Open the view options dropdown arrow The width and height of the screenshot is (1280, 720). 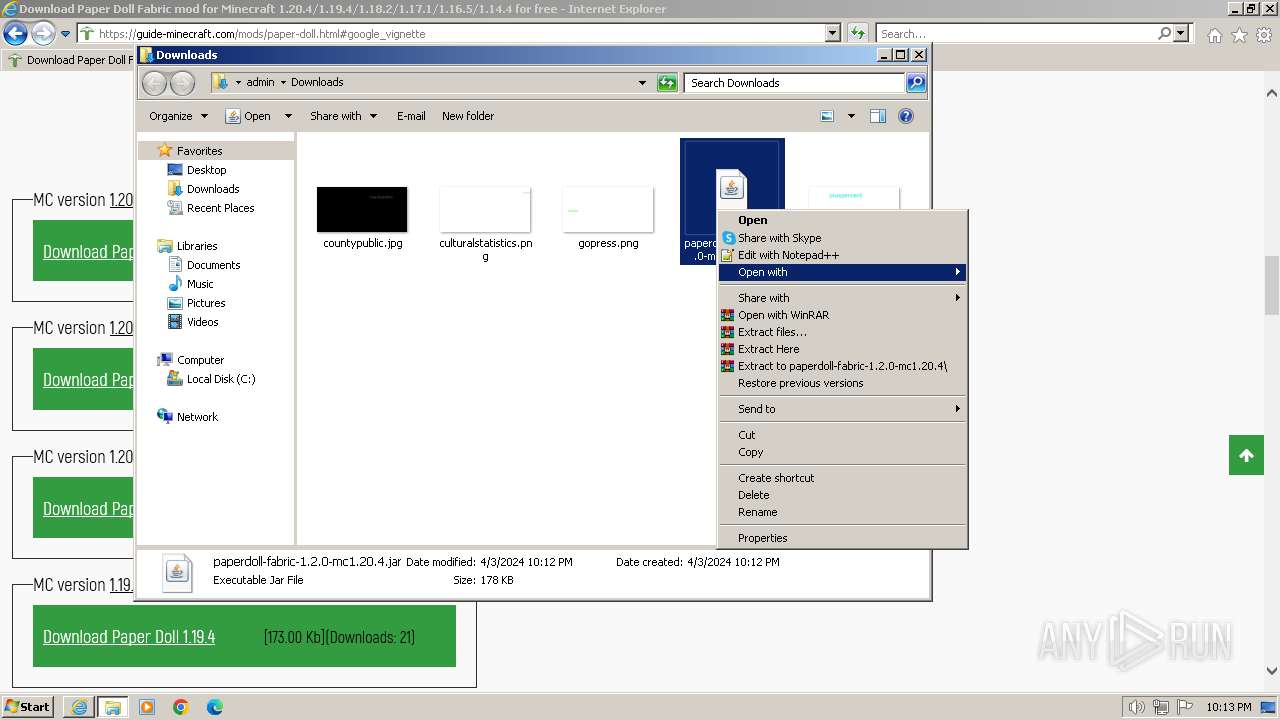pos(851,116)
